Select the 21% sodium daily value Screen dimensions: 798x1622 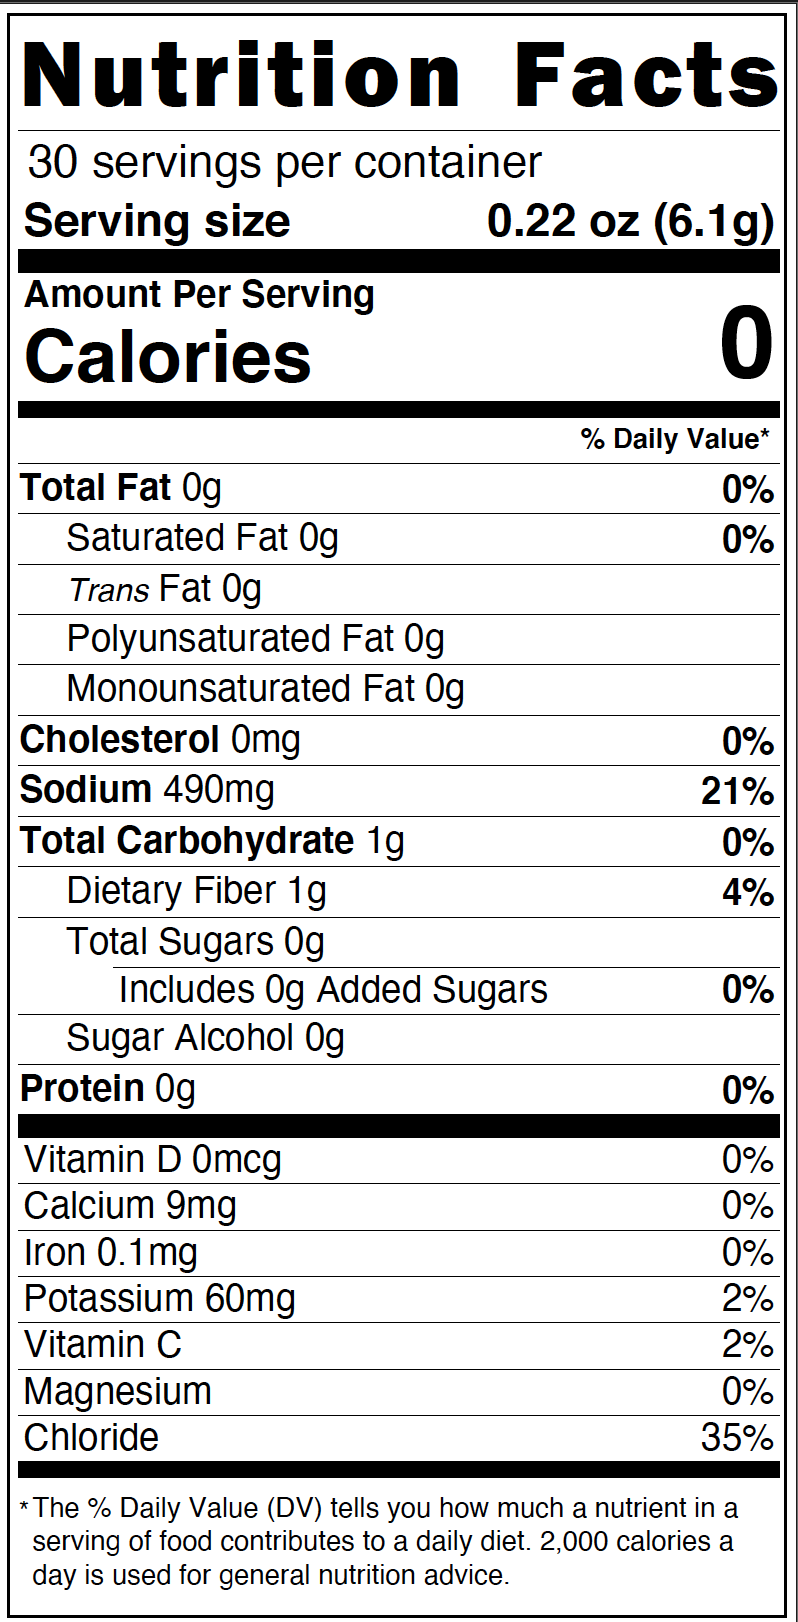[x=737, y=792]
